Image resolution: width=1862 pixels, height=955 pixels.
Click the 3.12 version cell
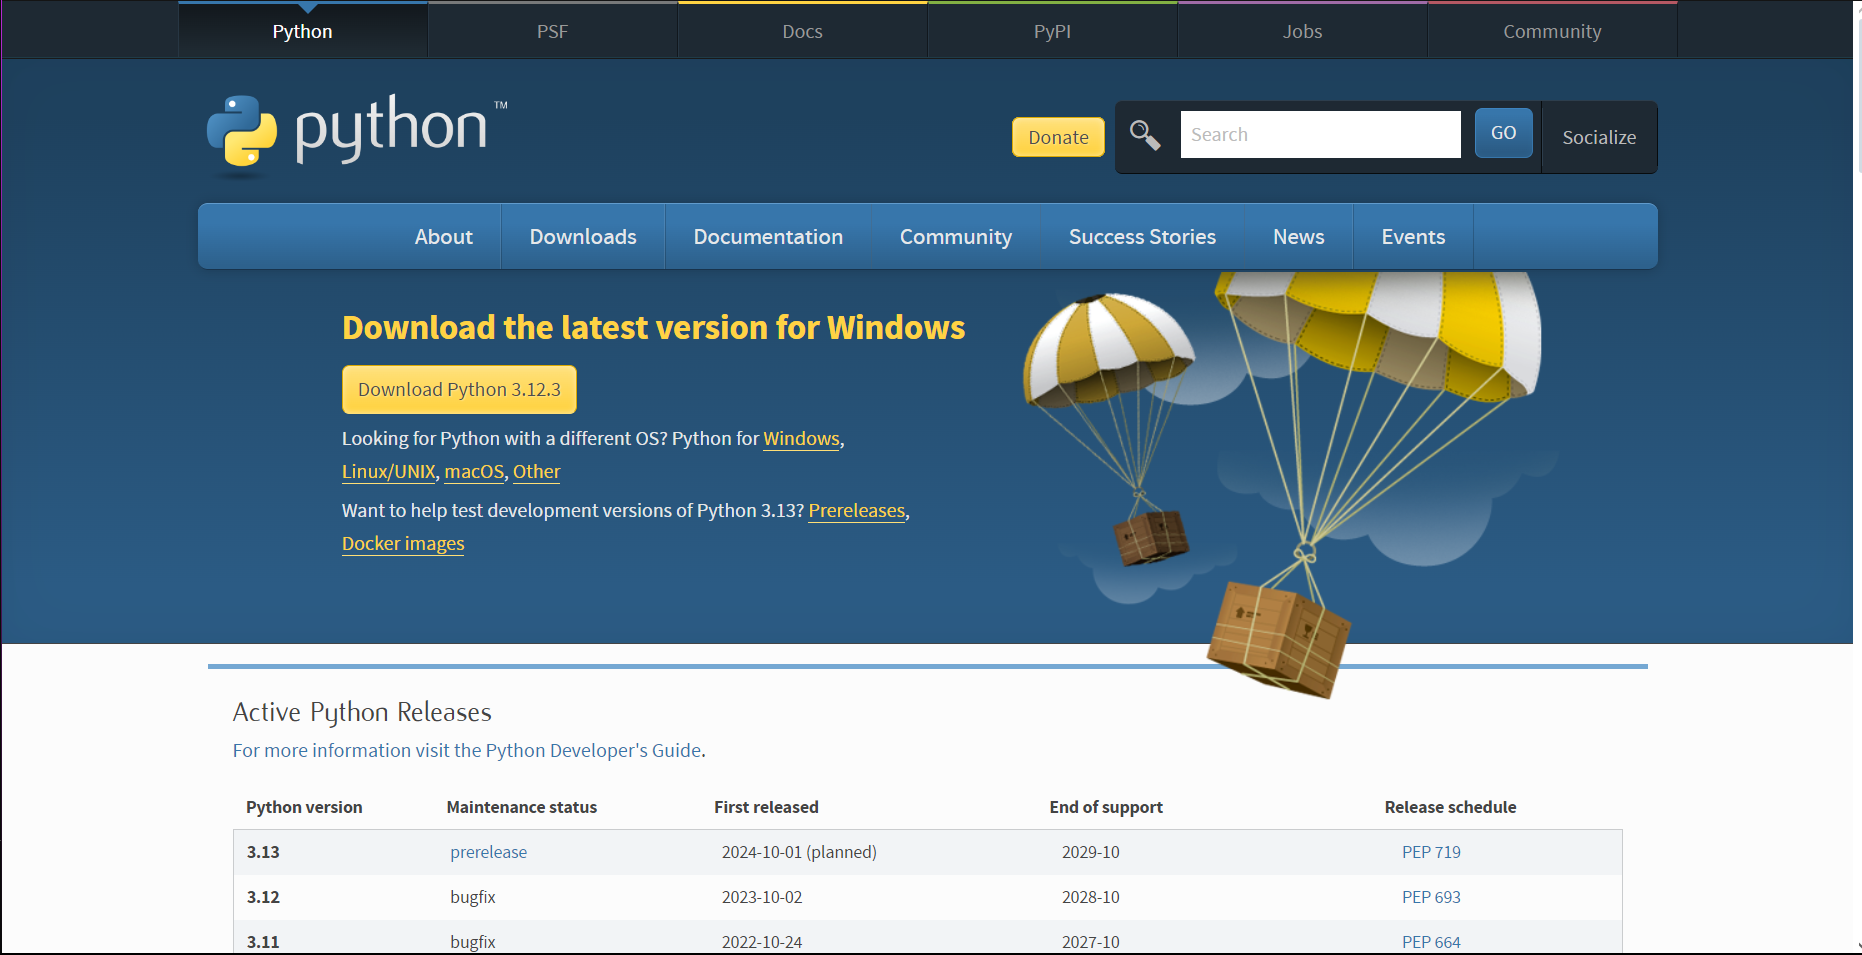coord(263,897)
